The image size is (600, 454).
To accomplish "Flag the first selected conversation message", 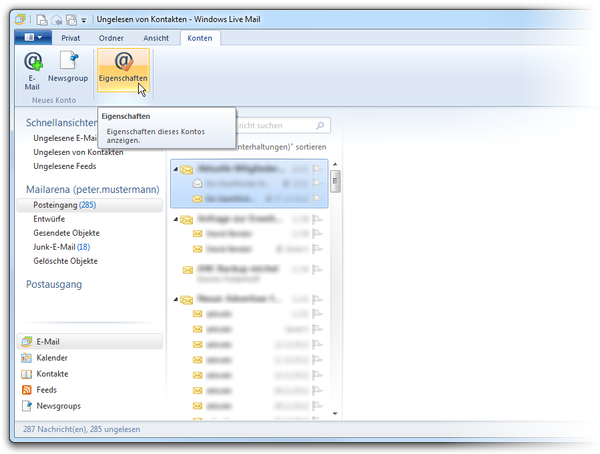I will coord(317,169).
